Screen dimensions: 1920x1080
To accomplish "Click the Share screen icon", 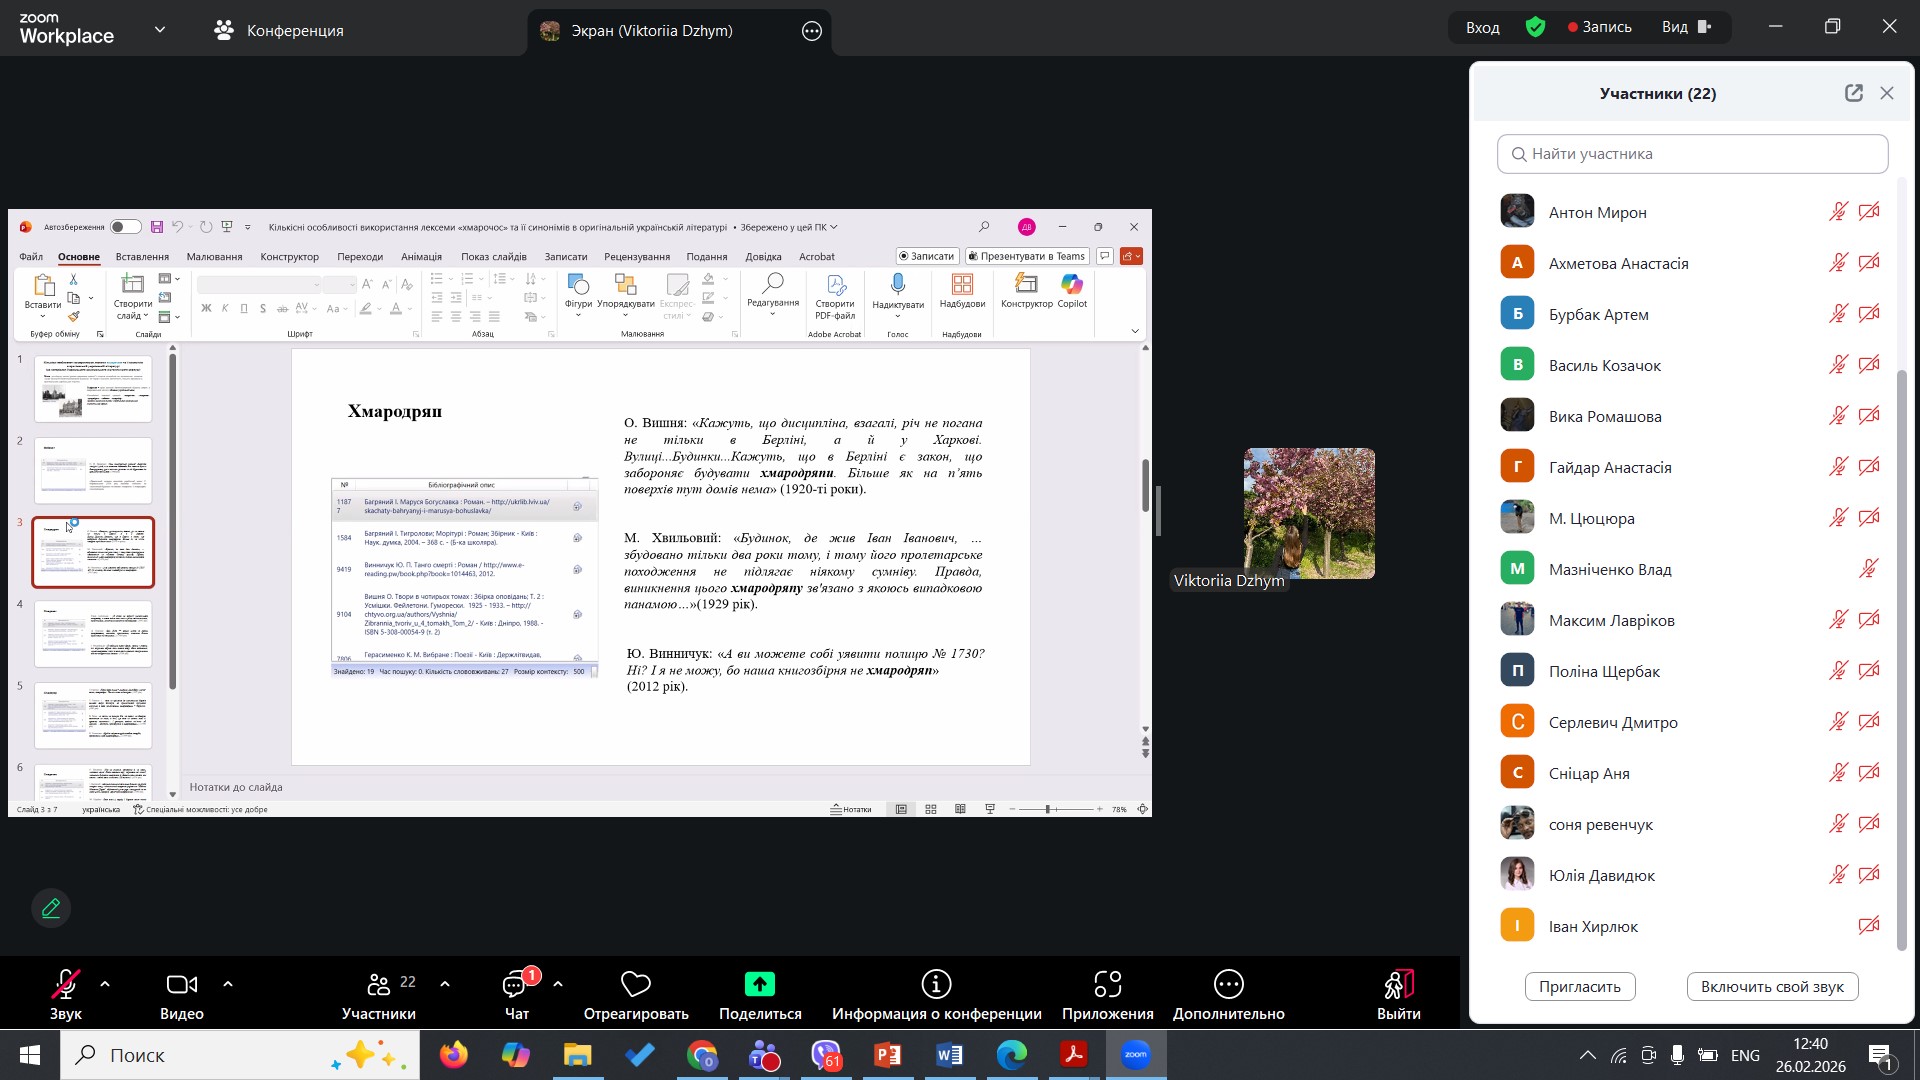I will click(760, 985).
